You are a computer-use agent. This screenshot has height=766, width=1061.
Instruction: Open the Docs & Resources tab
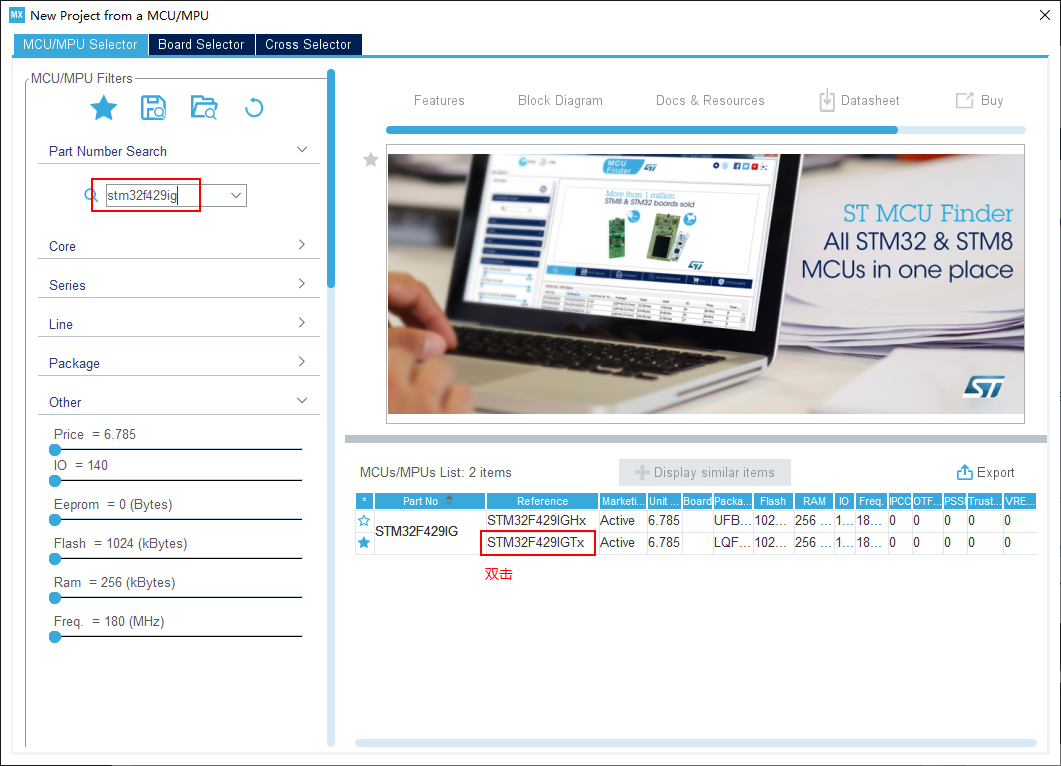tap(710, 101)
